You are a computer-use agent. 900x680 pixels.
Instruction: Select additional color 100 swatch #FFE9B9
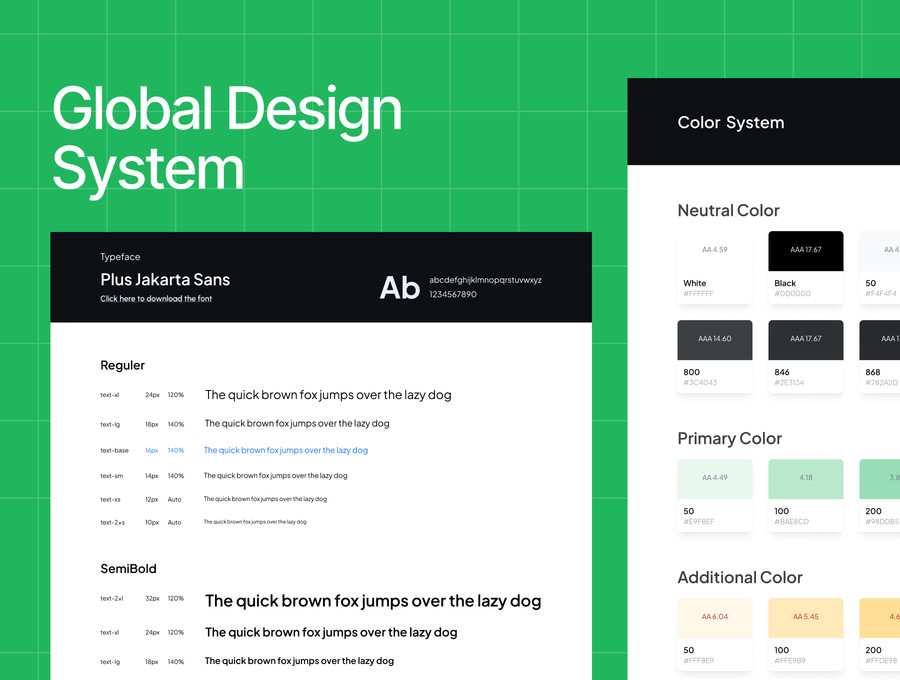[x=806, y=635]
